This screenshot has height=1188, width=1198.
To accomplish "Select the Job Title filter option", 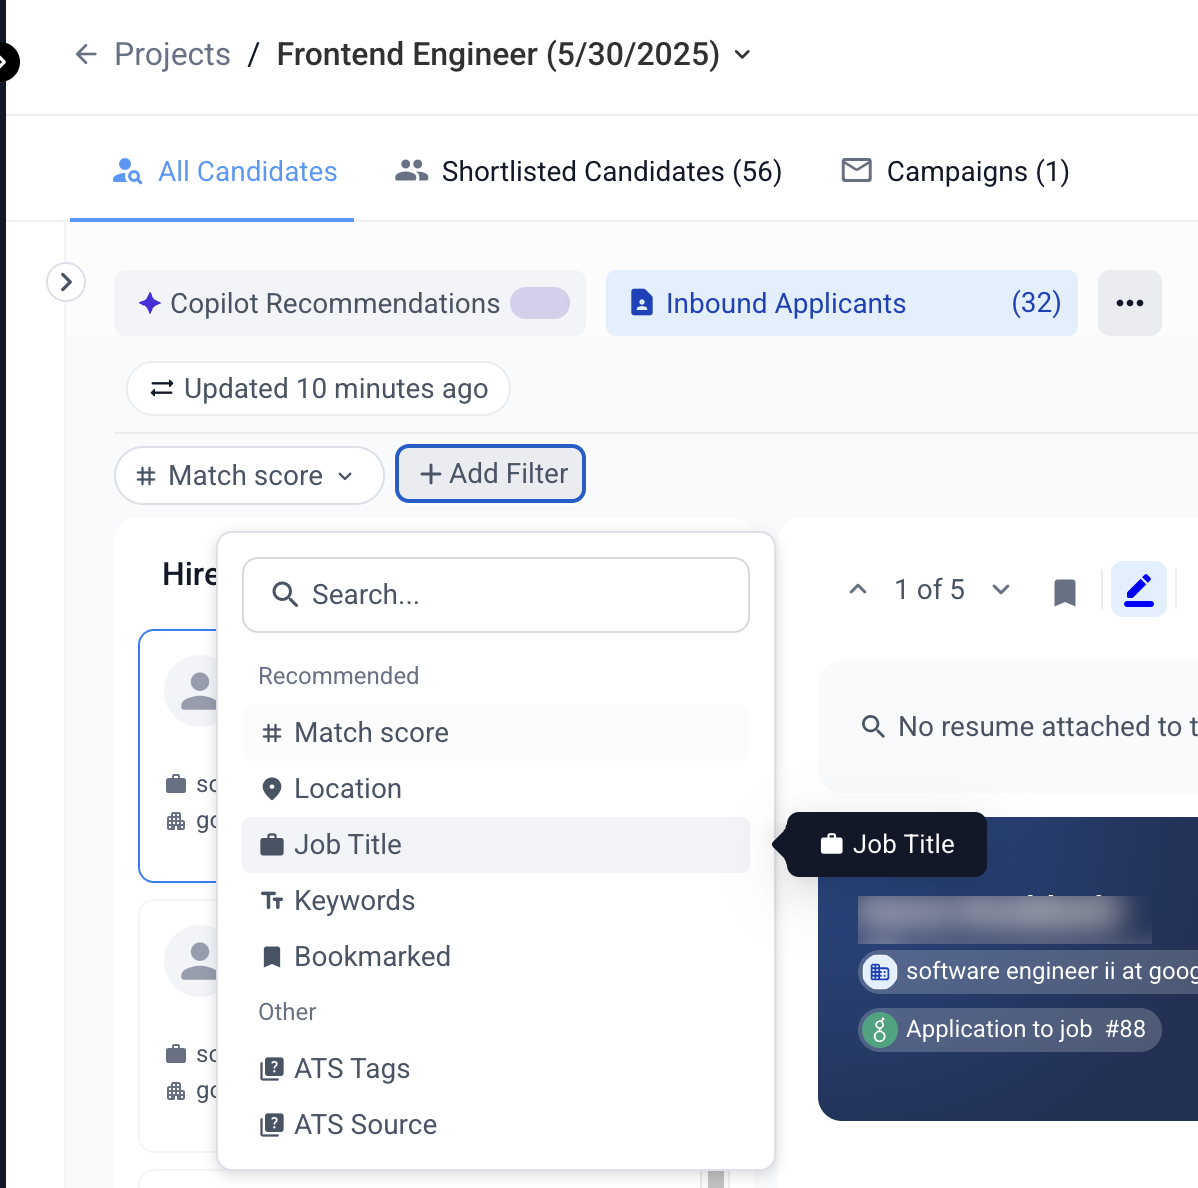I will (496, 845).
